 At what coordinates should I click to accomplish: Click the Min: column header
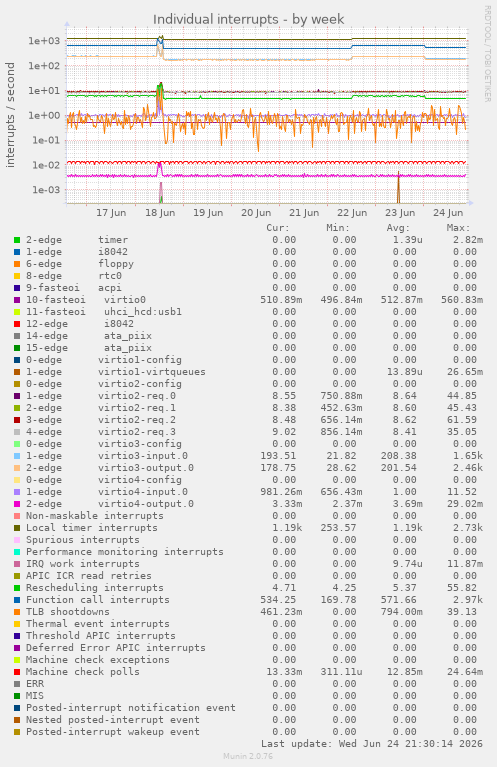point(338,228)
